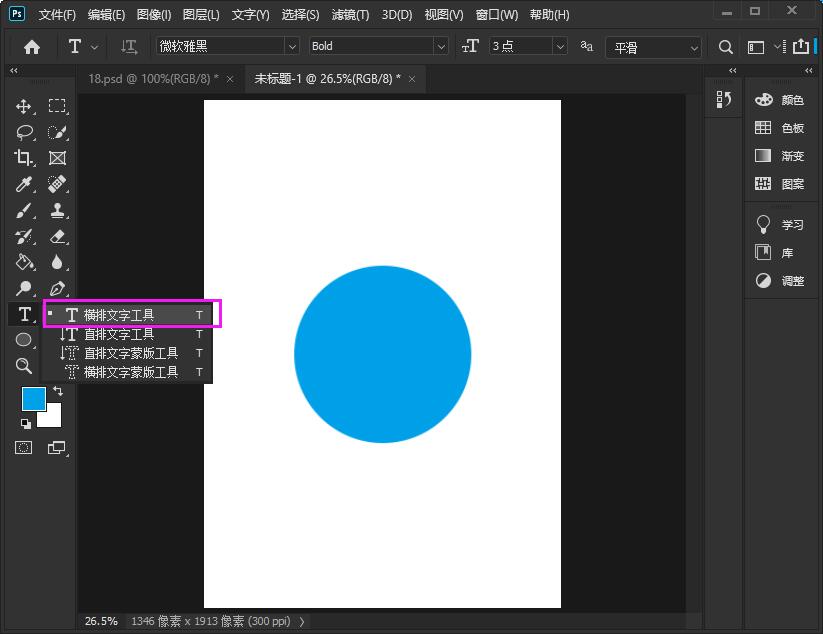Toggle text orientation button
The height and width of the screenshot is (634, 823).
pyautogui.click(x=129, y=47)
